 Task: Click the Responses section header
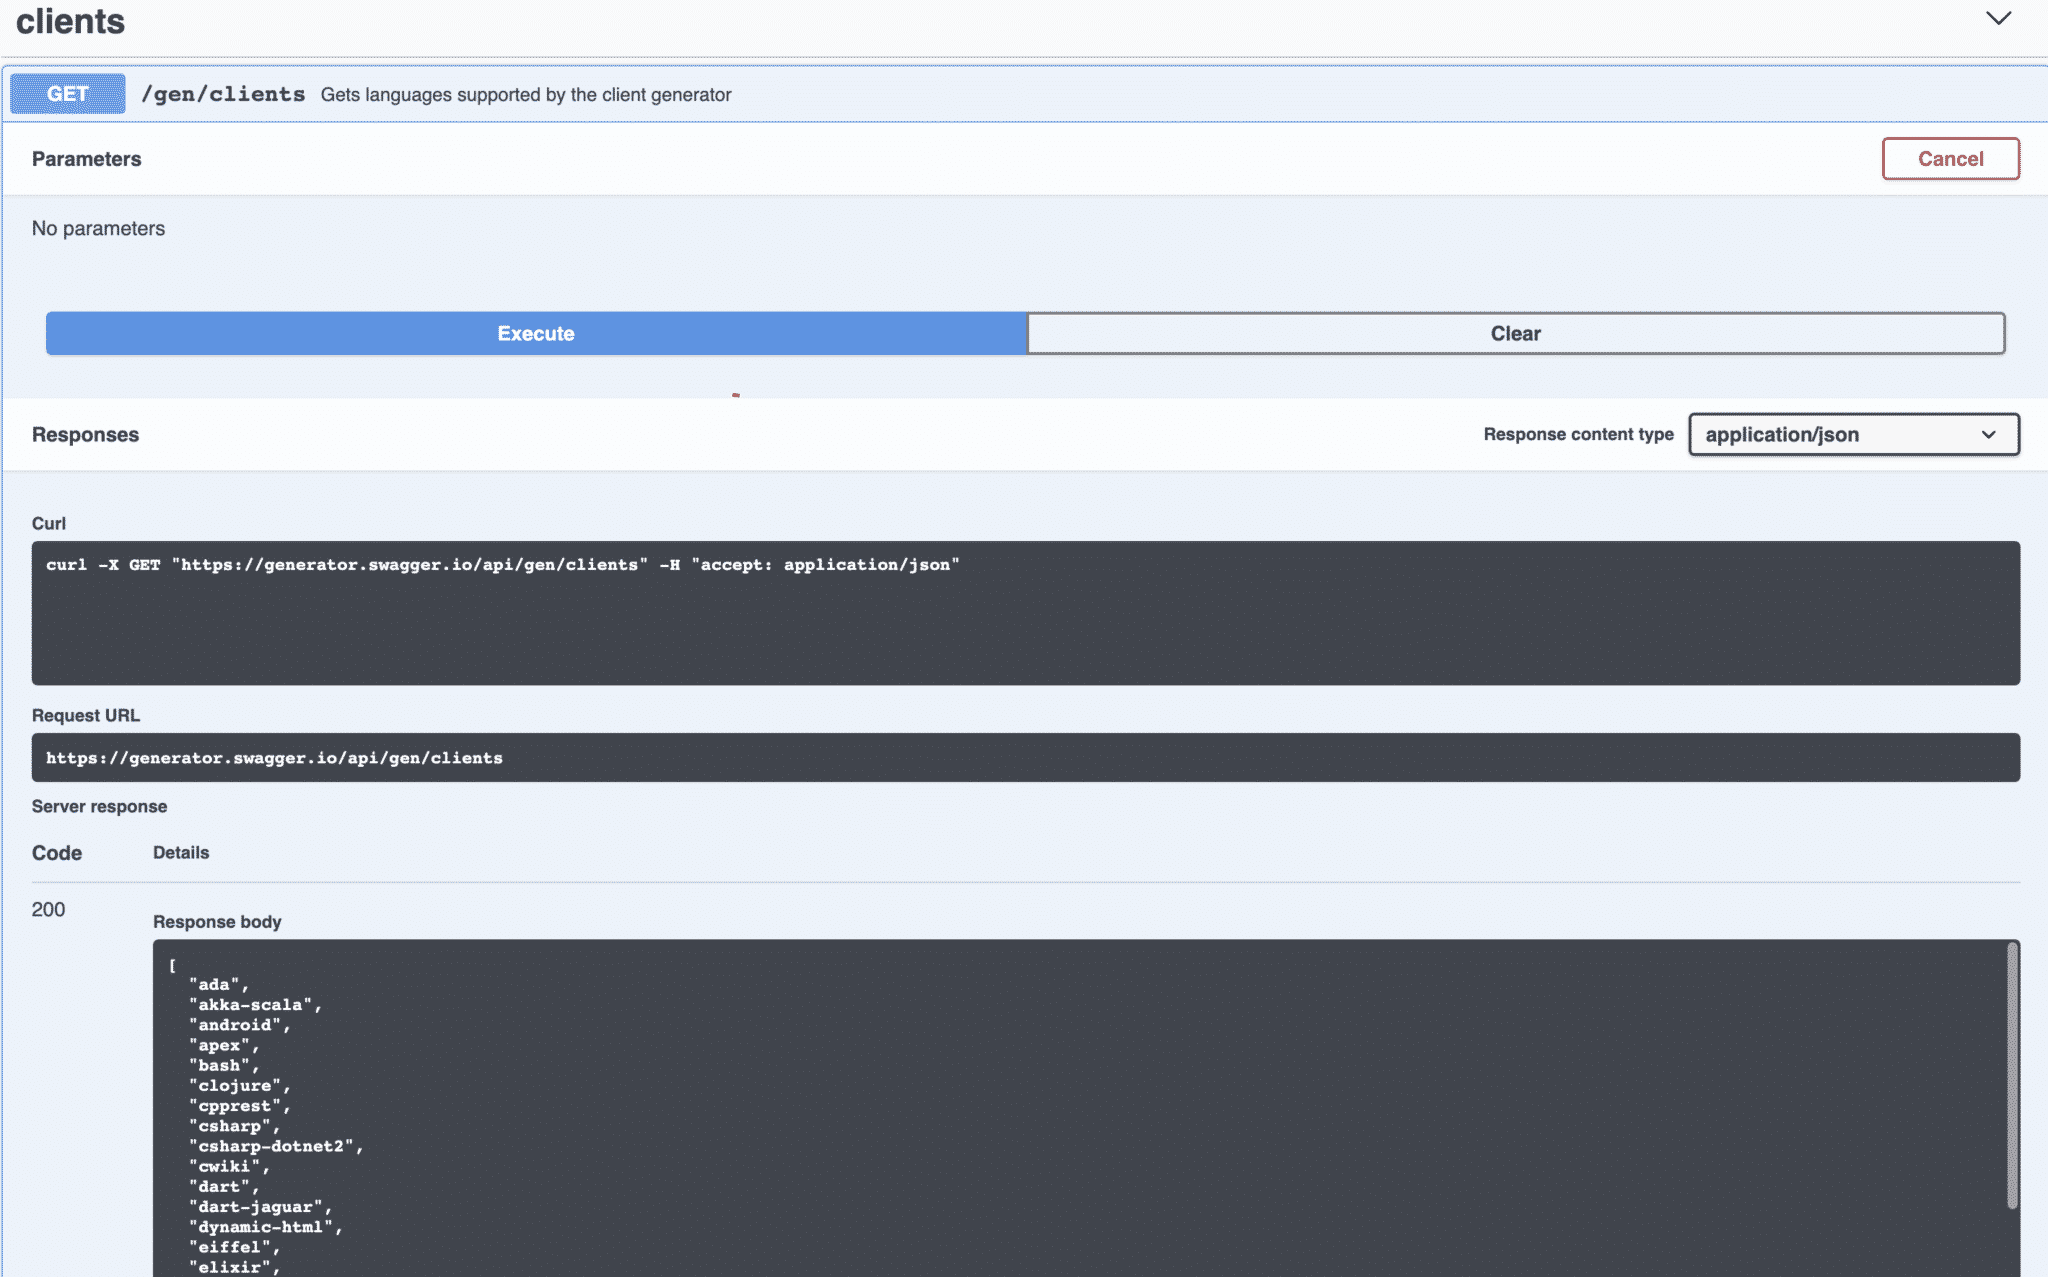click(x=85, y=434)
